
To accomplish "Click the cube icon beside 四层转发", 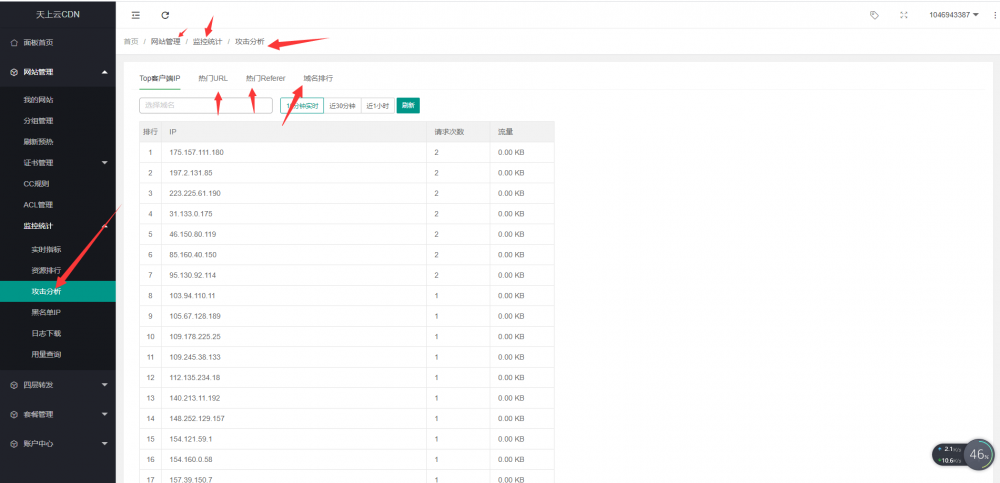I will pos(13,384).
